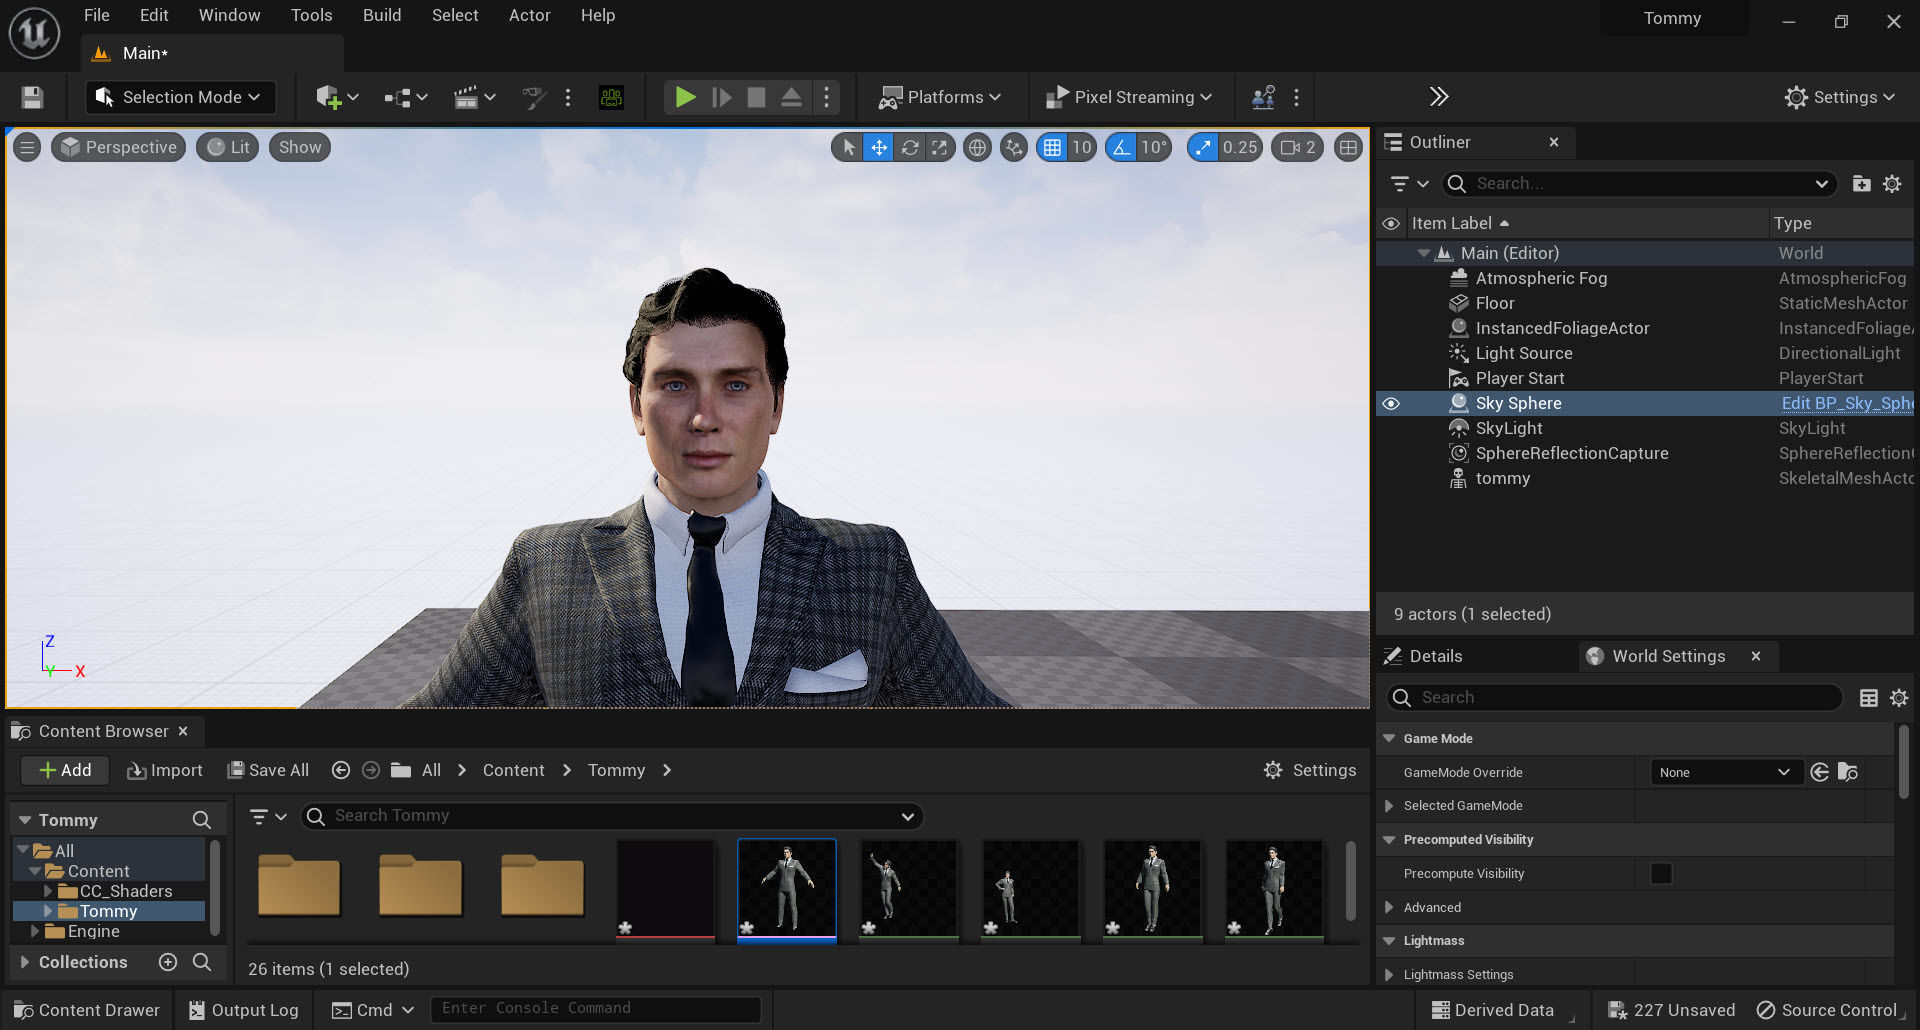
Task: Expand the Selected GameMode section
Action: click(1389, 806)
